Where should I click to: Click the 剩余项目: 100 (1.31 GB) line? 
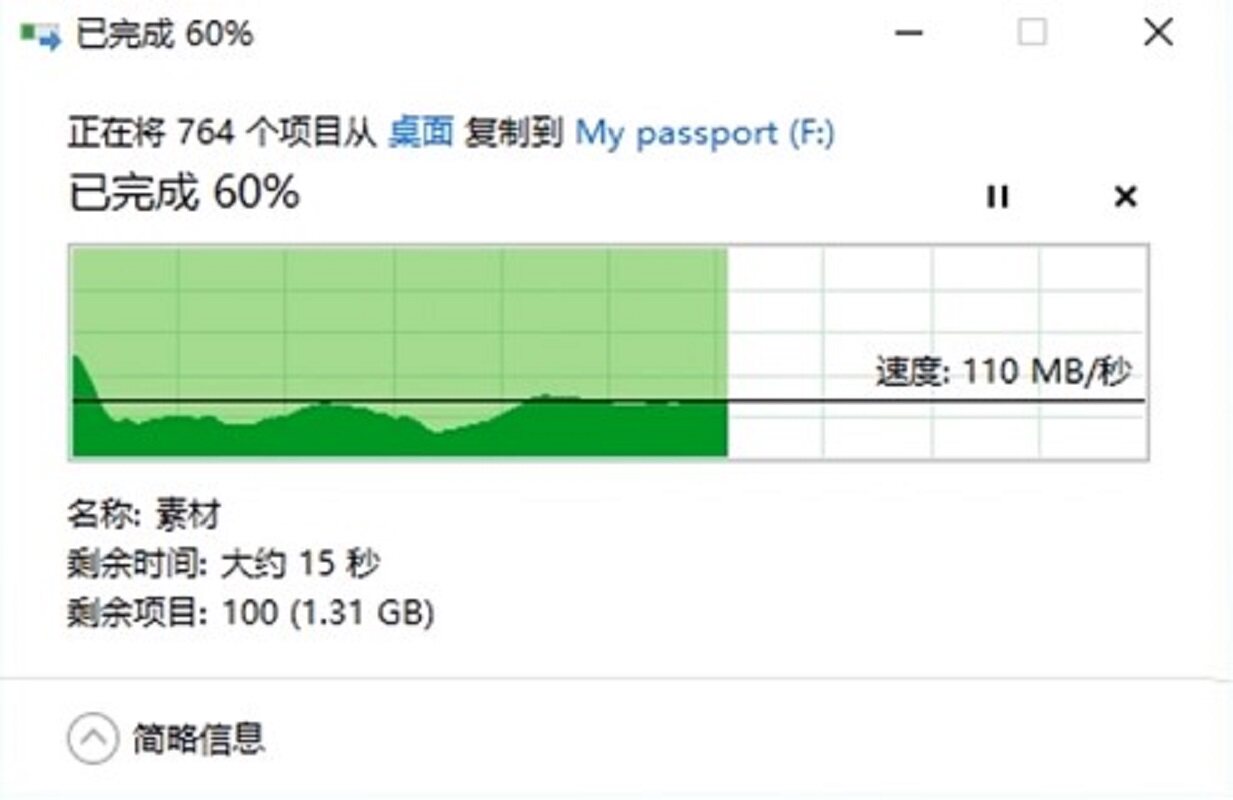[251, 612]
